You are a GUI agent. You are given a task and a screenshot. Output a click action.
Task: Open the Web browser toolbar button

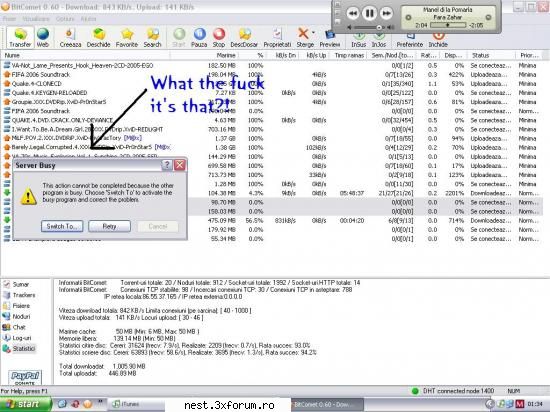point(42,38)
